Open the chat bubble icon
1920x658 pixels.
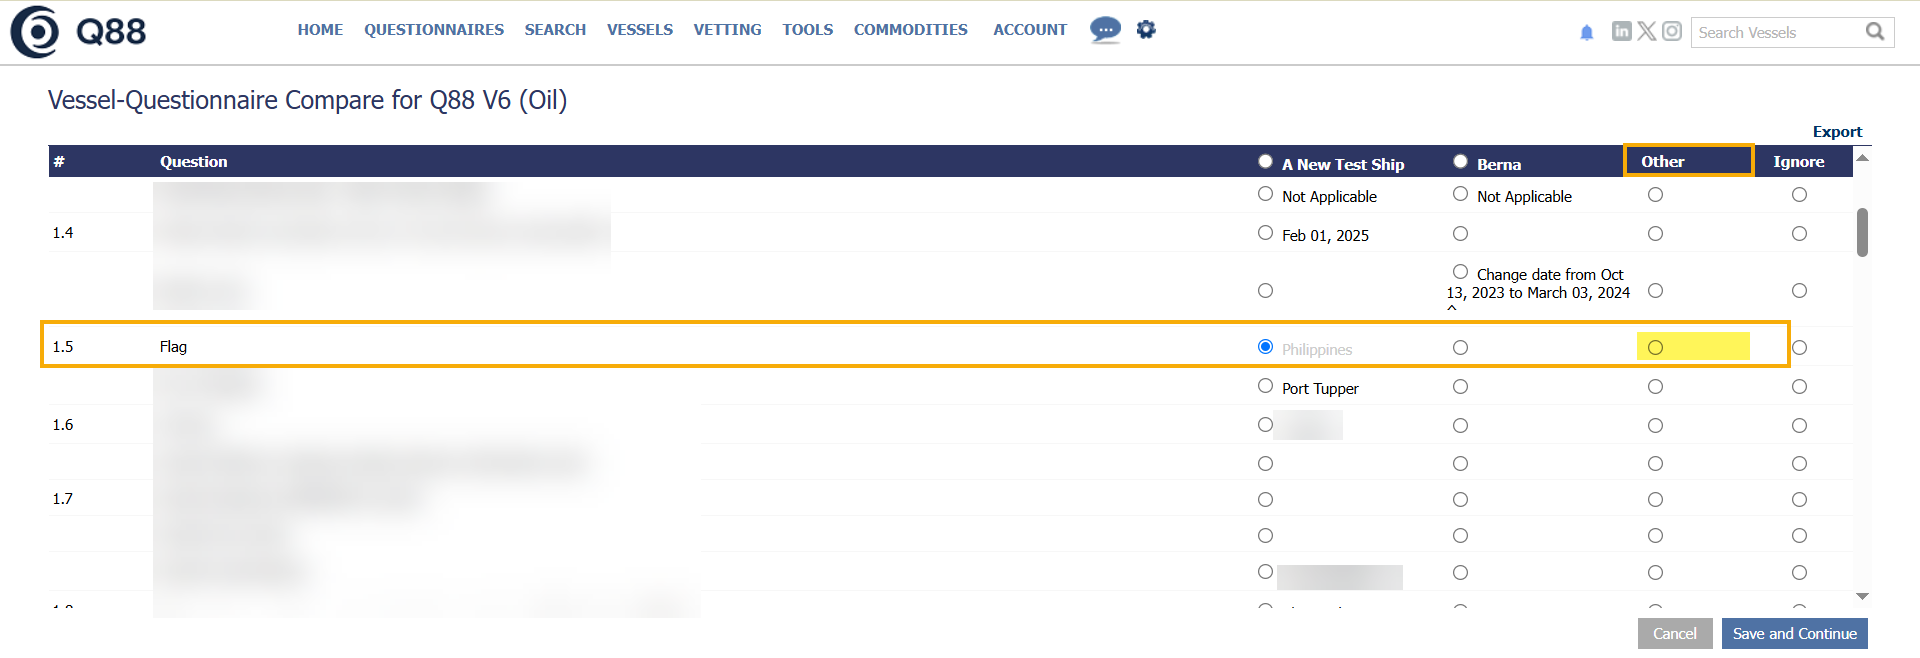(1105, 30)
